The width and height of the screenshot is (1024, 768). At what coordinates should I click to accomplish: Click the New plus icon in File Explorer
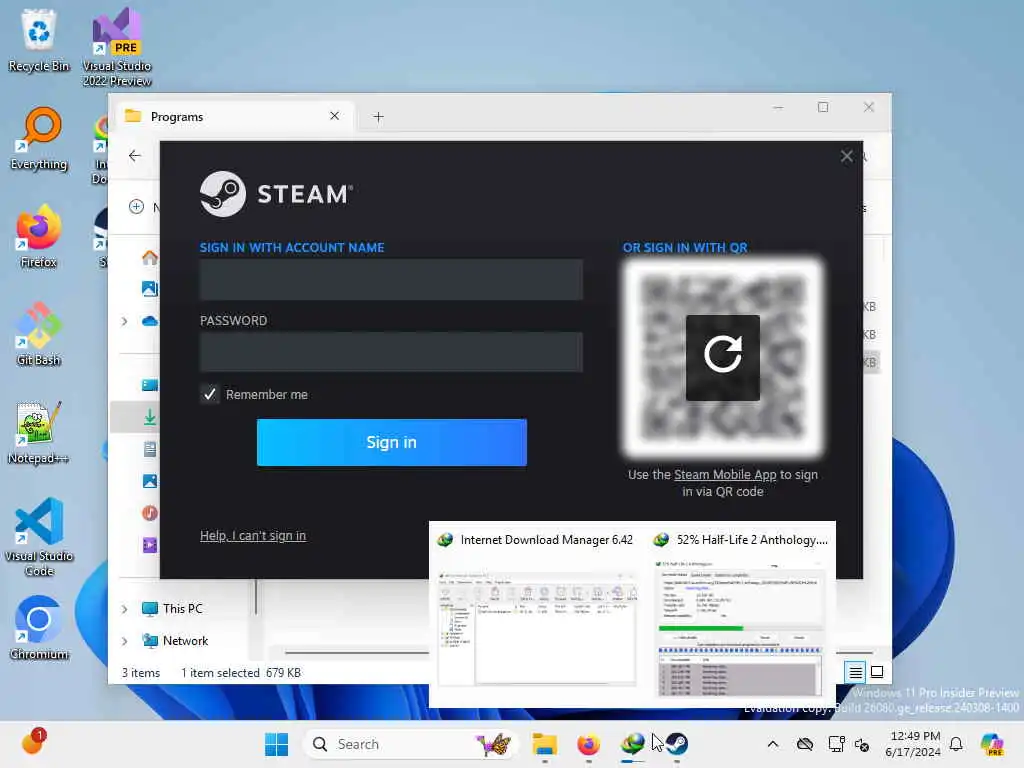(136, 207)
